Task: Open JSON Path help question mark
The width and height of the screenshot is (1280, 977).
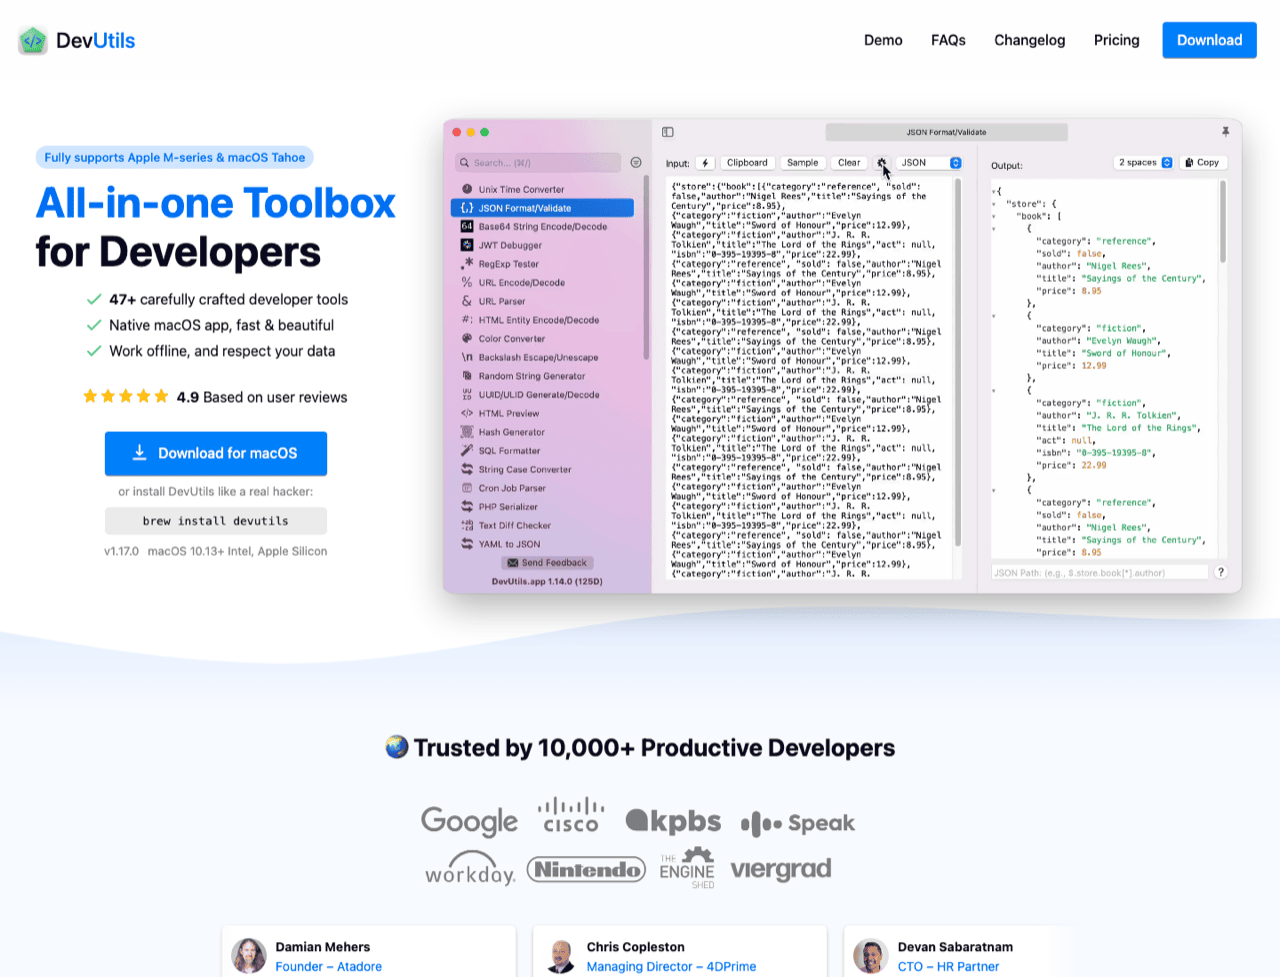Action: [1221, 572]
